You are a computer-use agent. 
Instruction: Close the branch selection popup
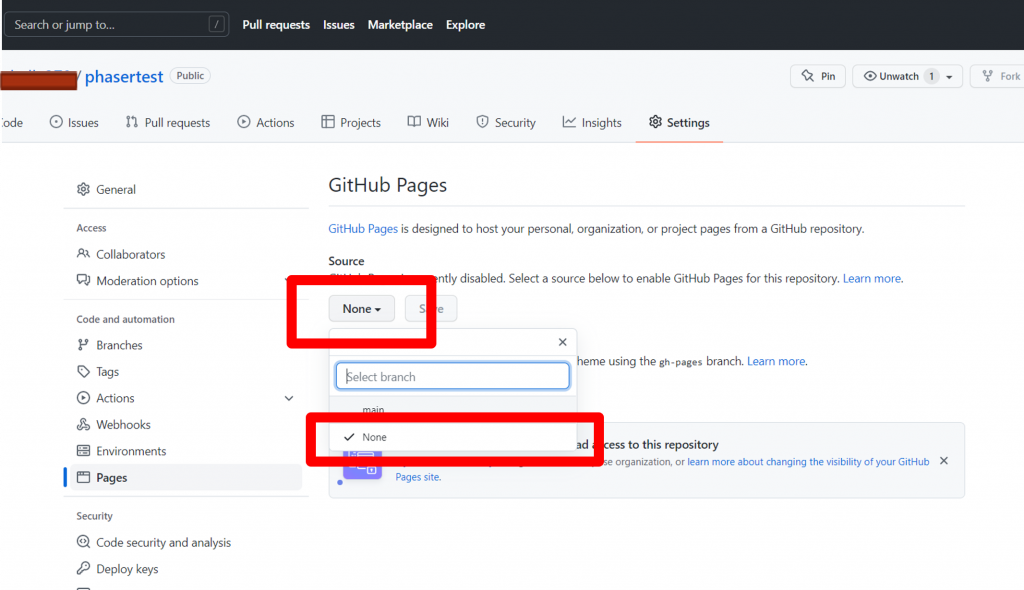point(562,342)
